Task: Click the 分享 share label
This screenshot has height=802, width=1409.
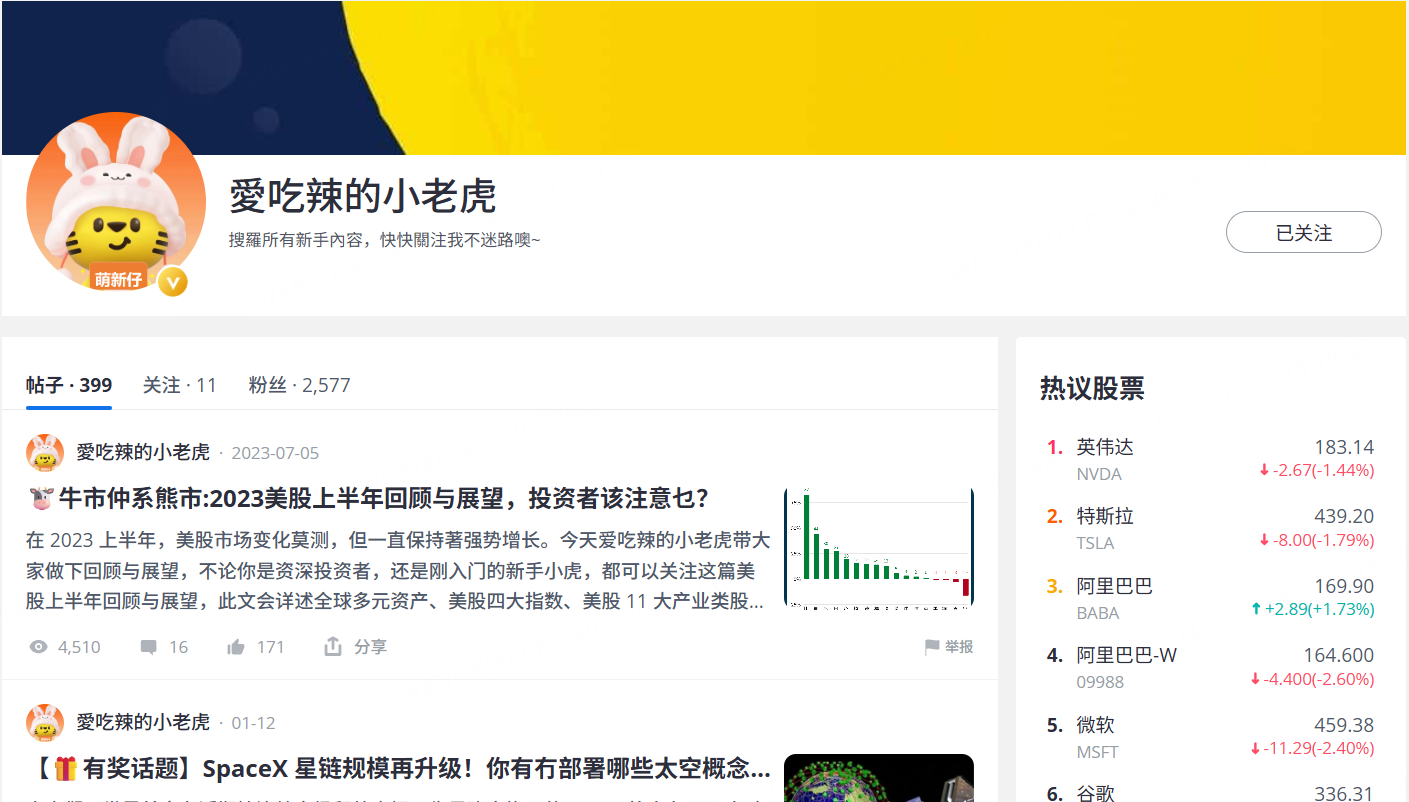Action: pos(370,647)
